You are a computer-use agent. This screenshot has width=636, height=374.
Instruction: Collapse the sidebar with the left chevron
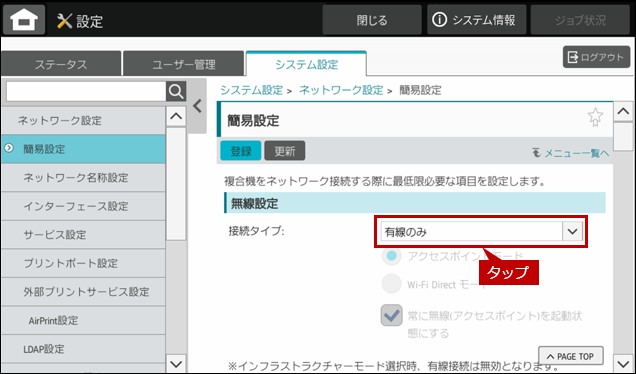[198, 106]
